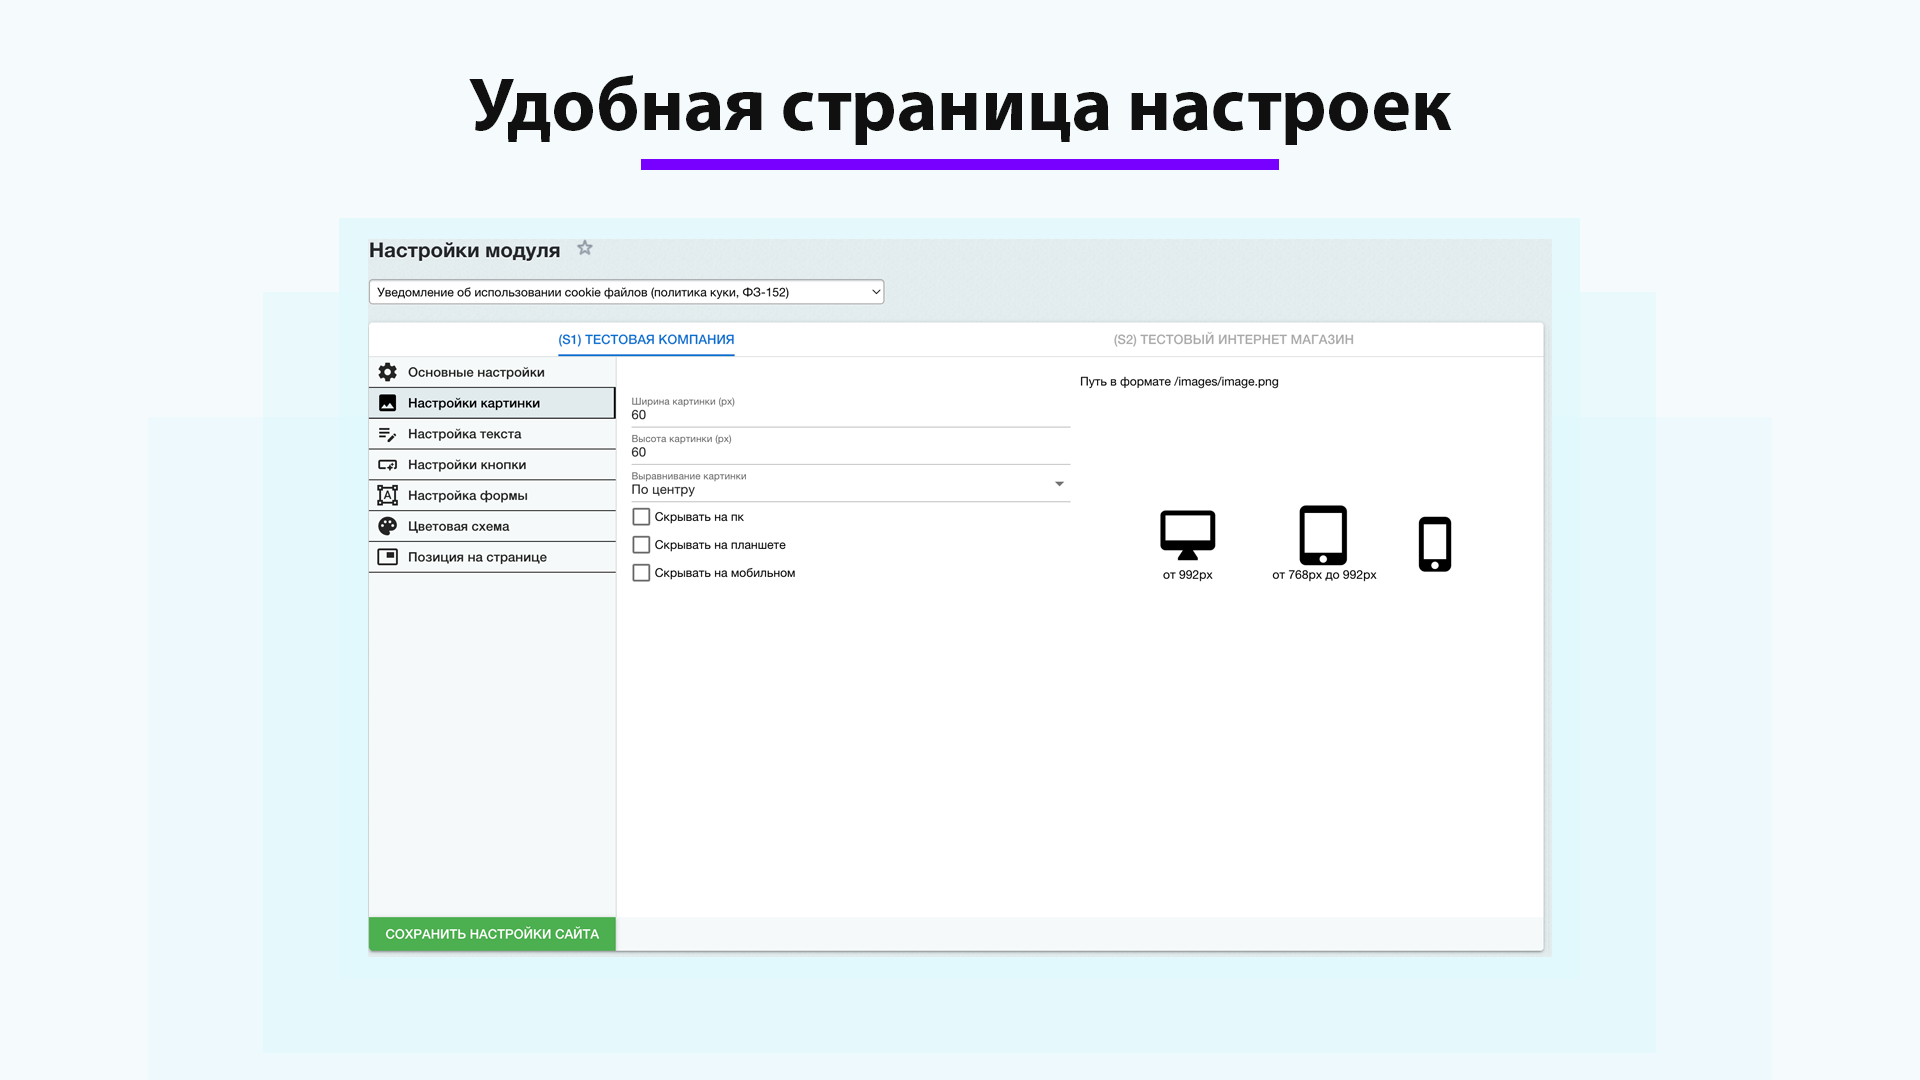
Task: Click the star next to Настройки модуля
Action: 584,248
